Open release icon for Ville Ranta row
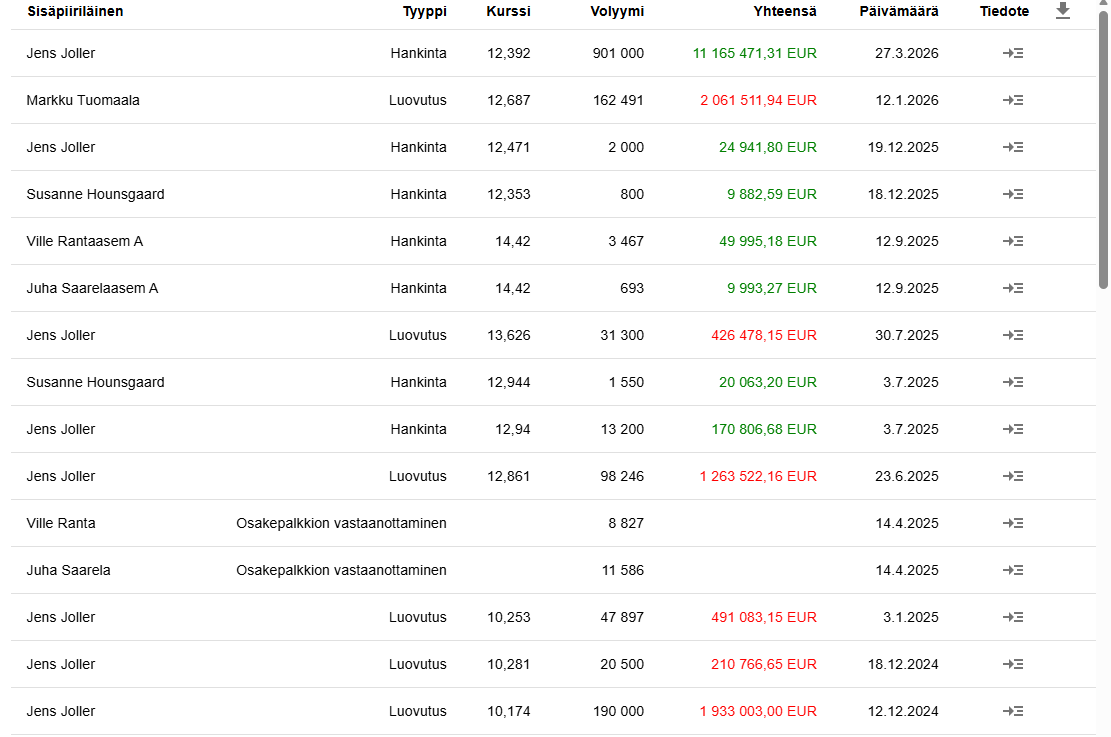 pos(1013,523)
